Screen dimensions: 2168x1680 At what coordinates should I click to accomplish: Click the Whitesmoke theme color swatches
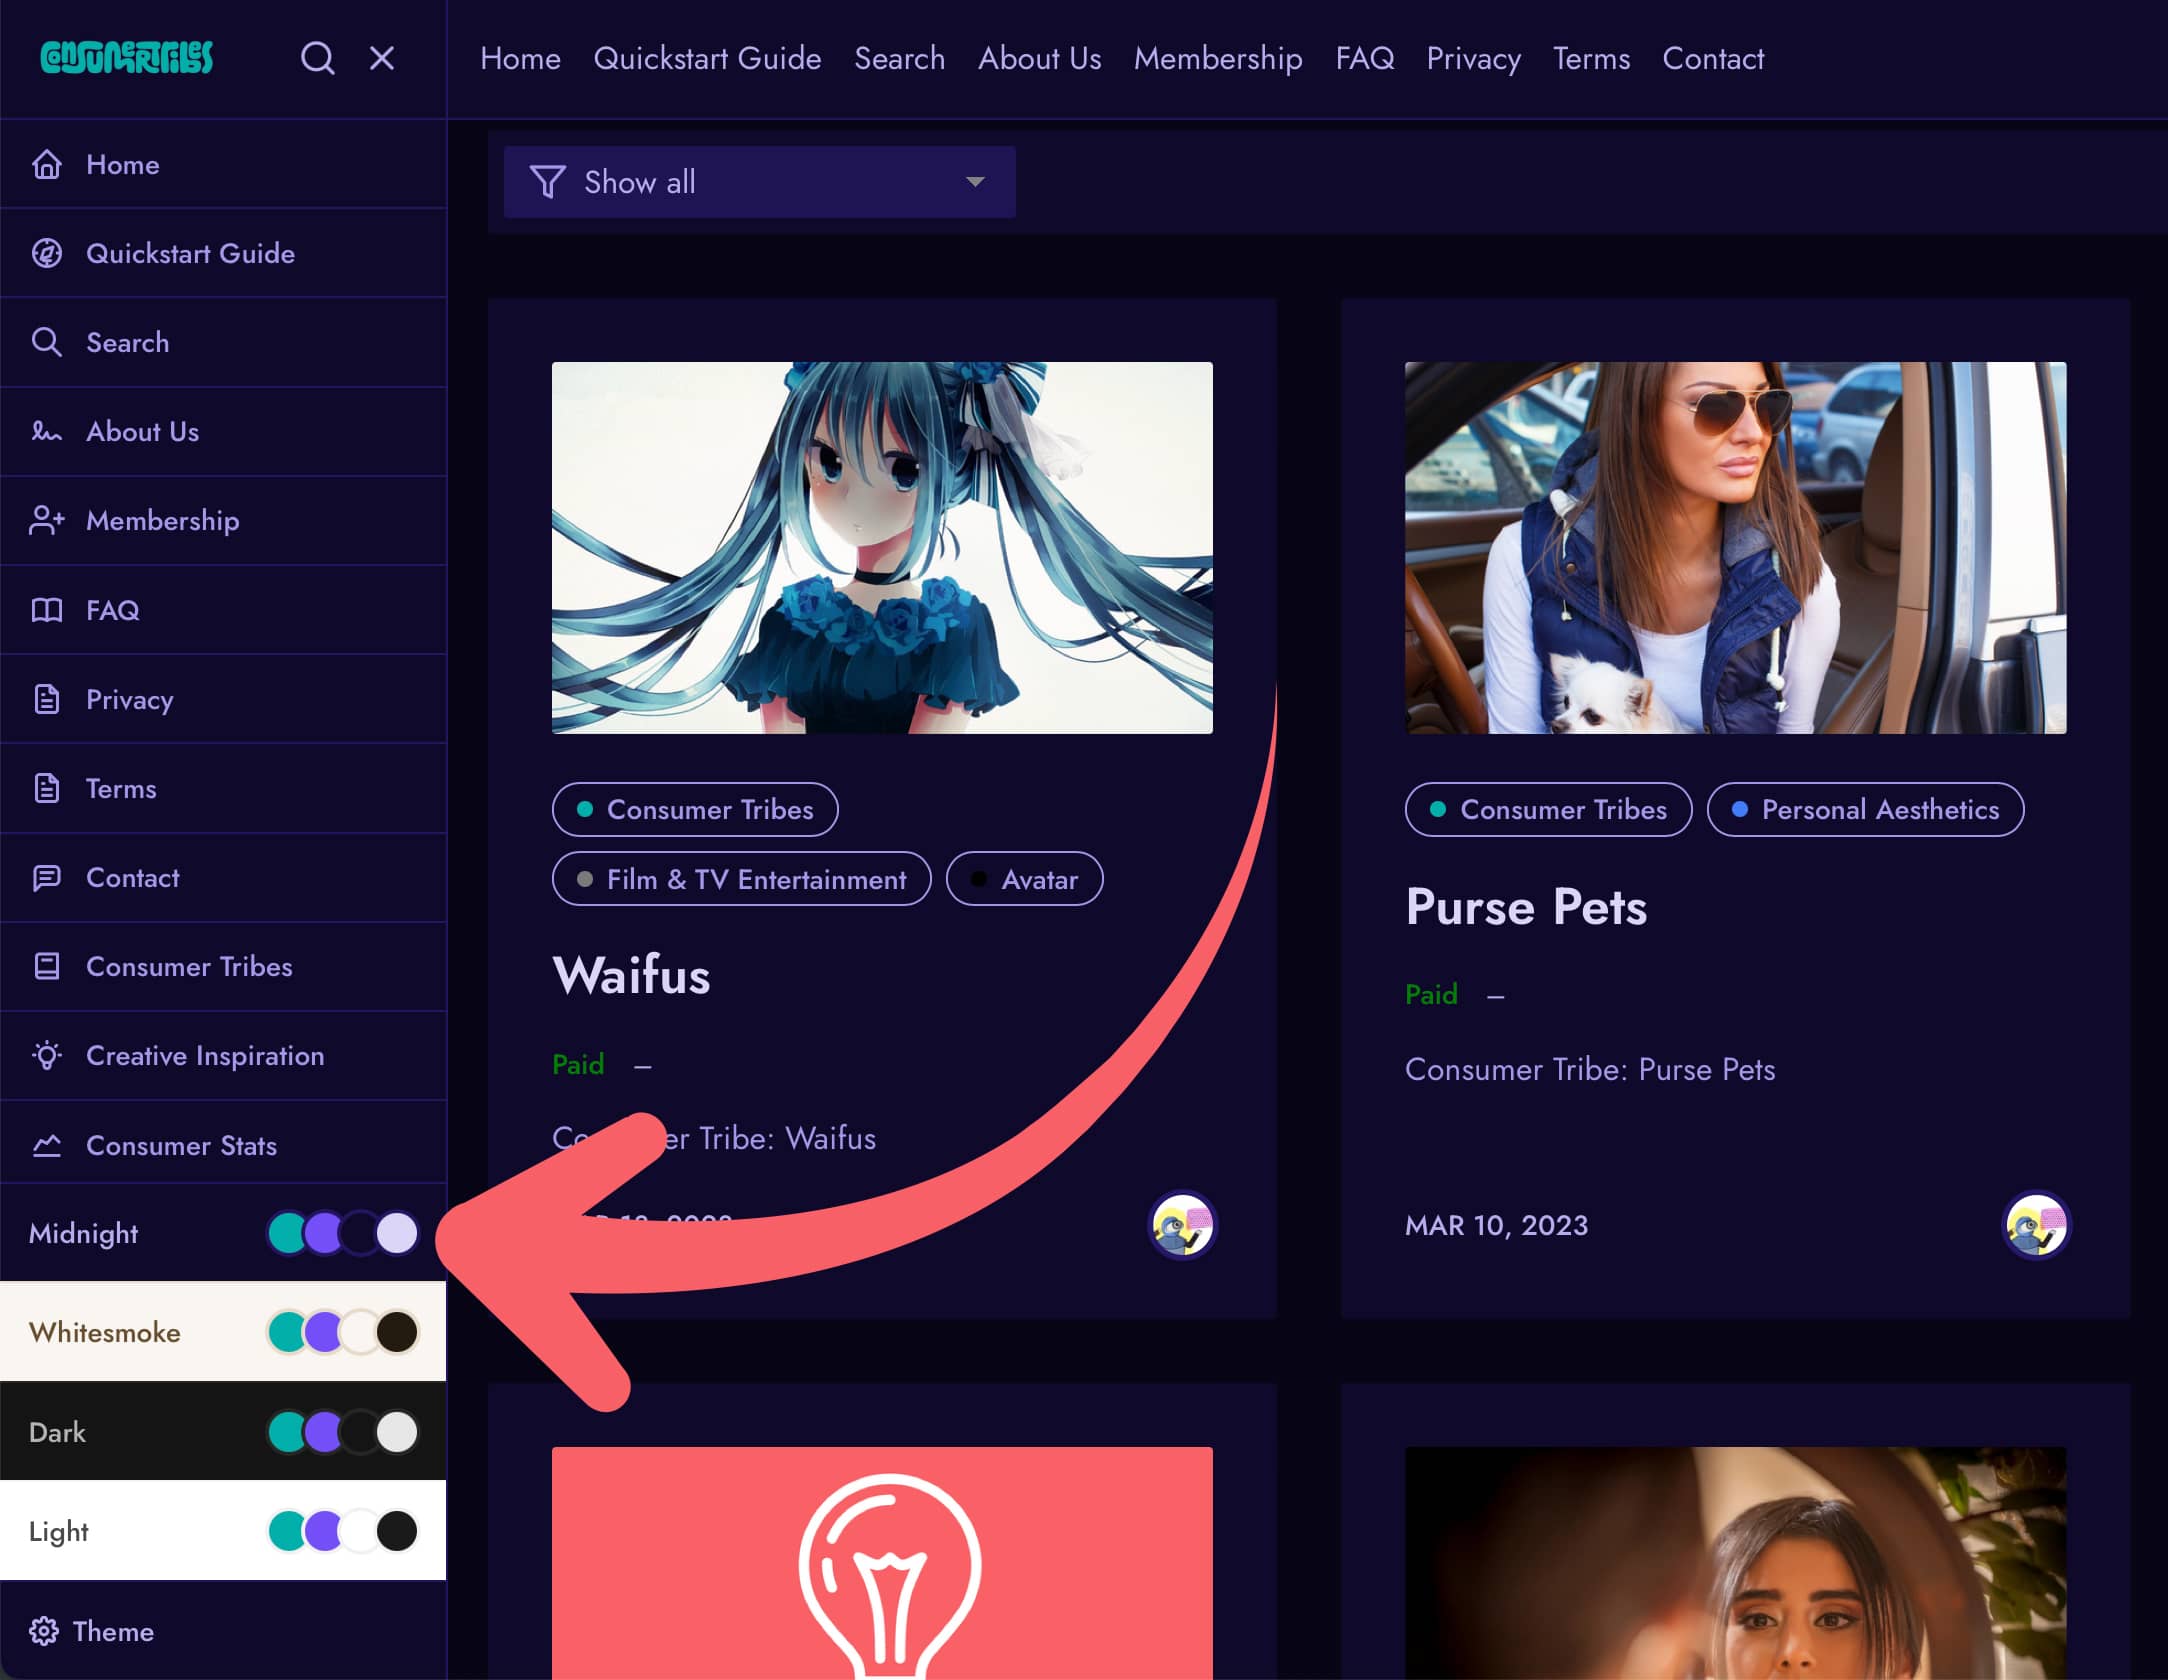point(343,1332)
